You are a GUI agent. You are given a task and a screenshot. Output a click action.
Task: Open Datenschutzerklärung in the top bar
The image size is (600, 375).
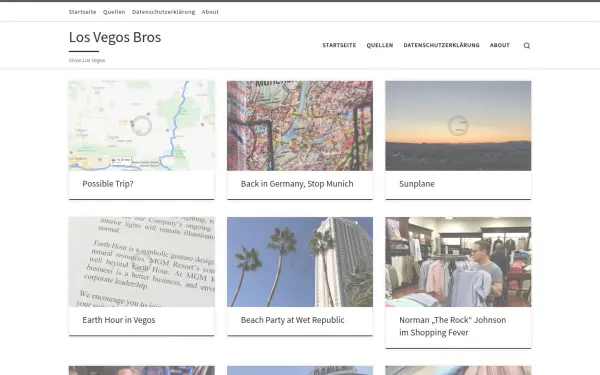coord(163,12)
